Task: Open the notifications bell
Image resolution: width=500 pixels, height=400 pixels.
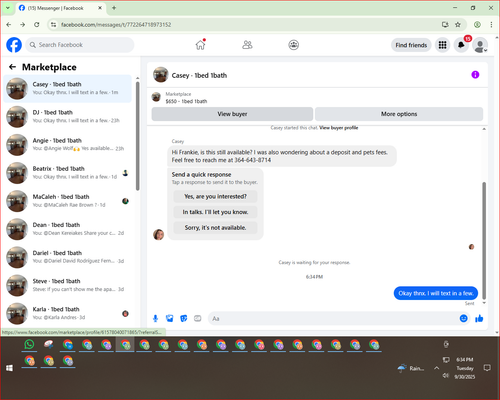Action: pyautogui.click(x=461, y=45)
